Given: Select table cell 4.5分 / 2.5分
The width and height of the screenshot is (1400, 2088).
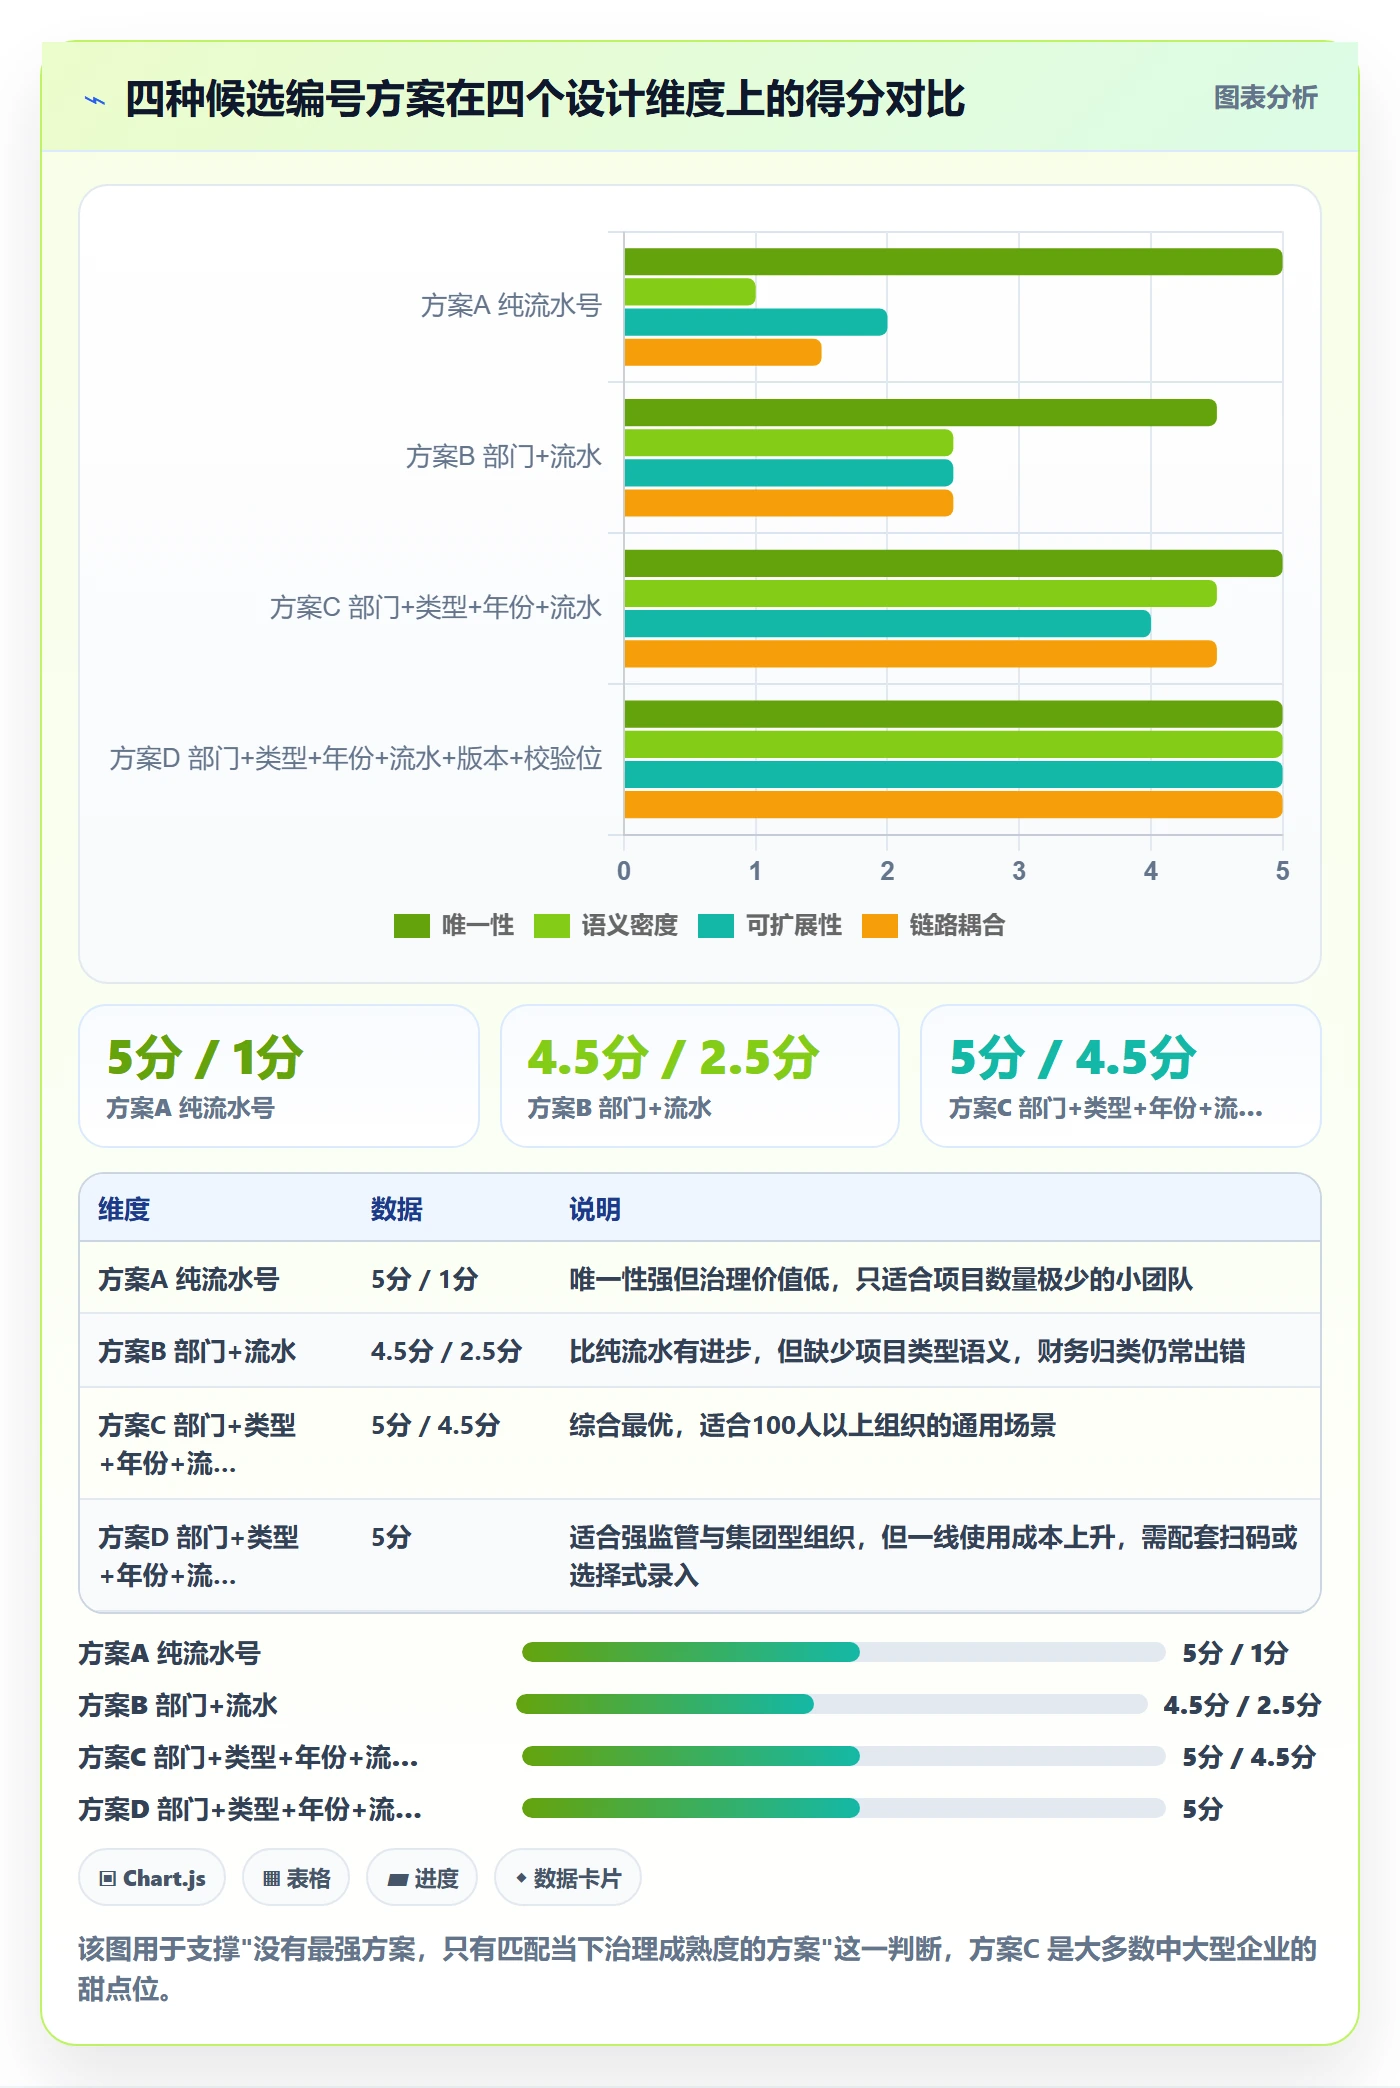Looking at the screenshot, I should coord(447,1351).
